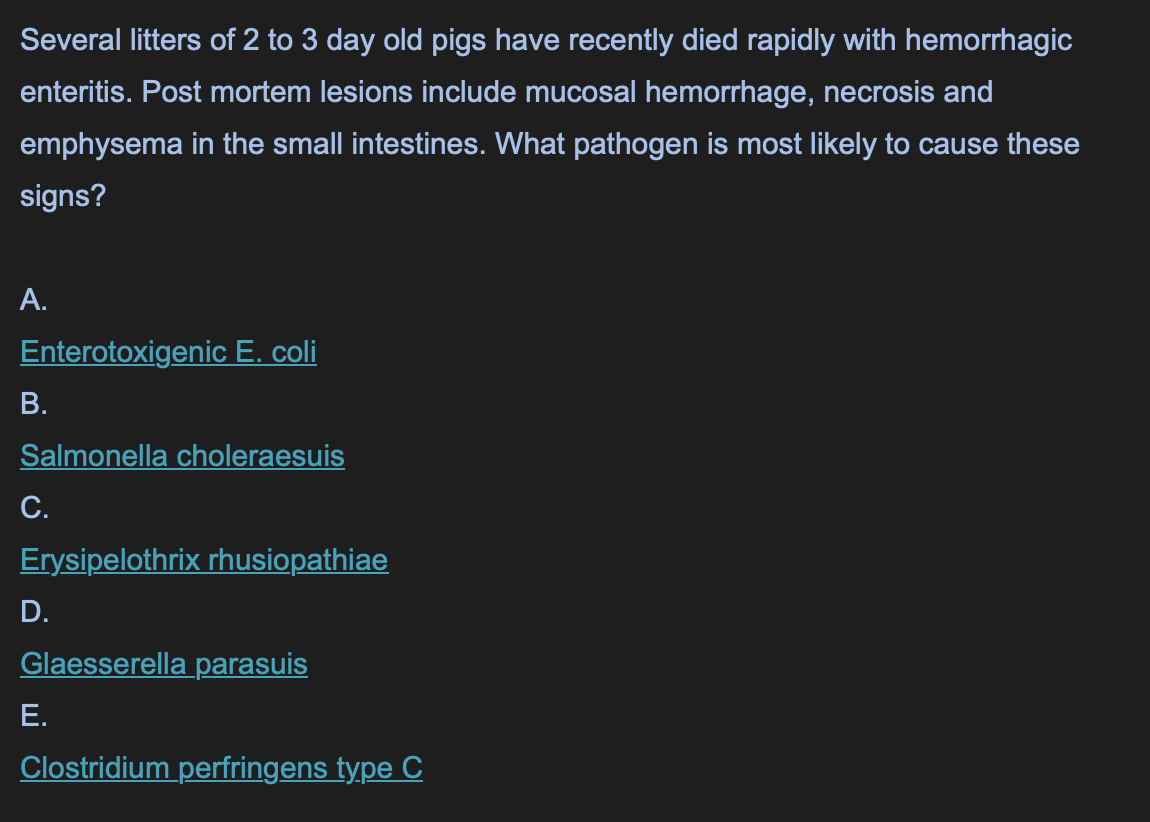
Task: Click 'rhusiopathiae' in the option C link
Action: pos(299,560)
